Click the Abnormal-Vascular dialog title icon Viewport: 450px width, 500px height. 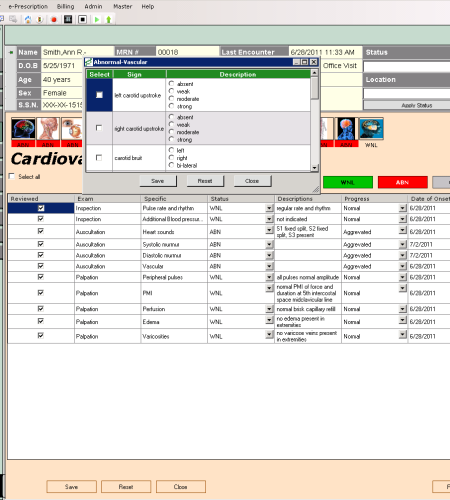tap(88, 62)
